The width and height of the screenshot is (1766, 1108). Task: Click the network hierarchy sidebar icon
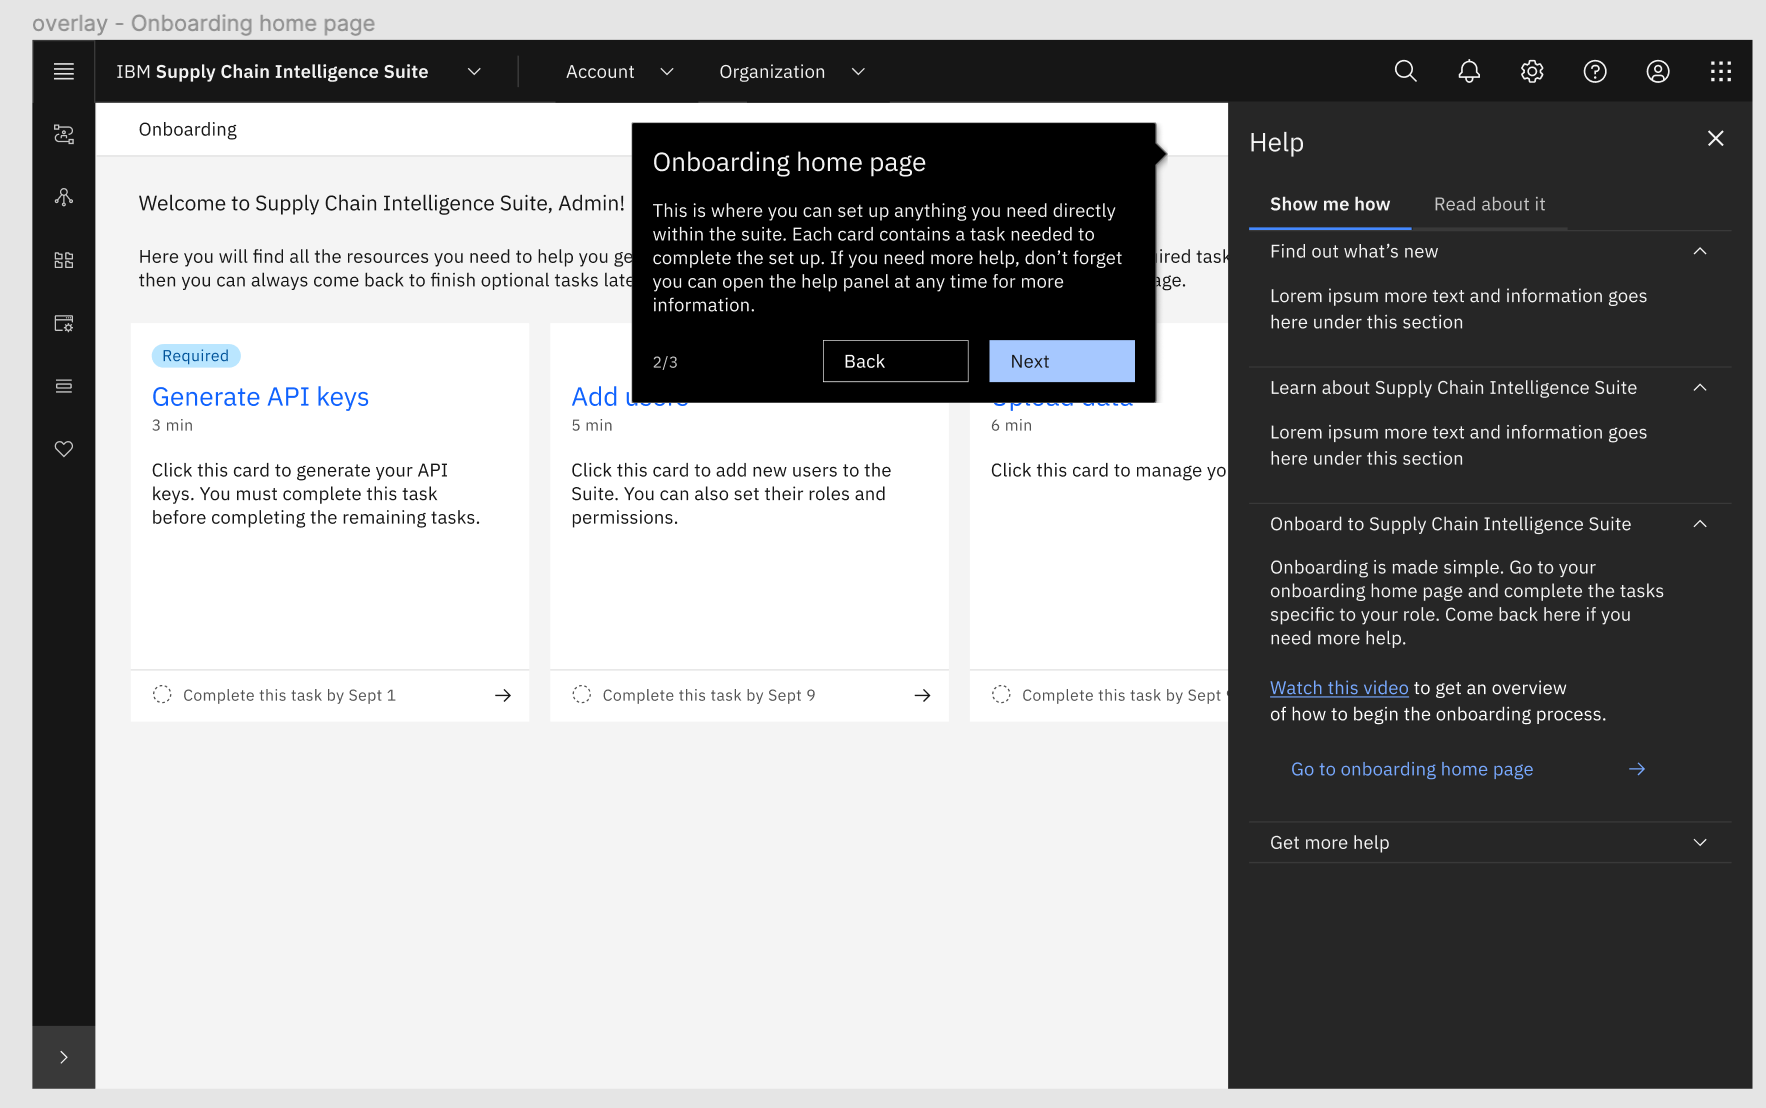[64, 197]
